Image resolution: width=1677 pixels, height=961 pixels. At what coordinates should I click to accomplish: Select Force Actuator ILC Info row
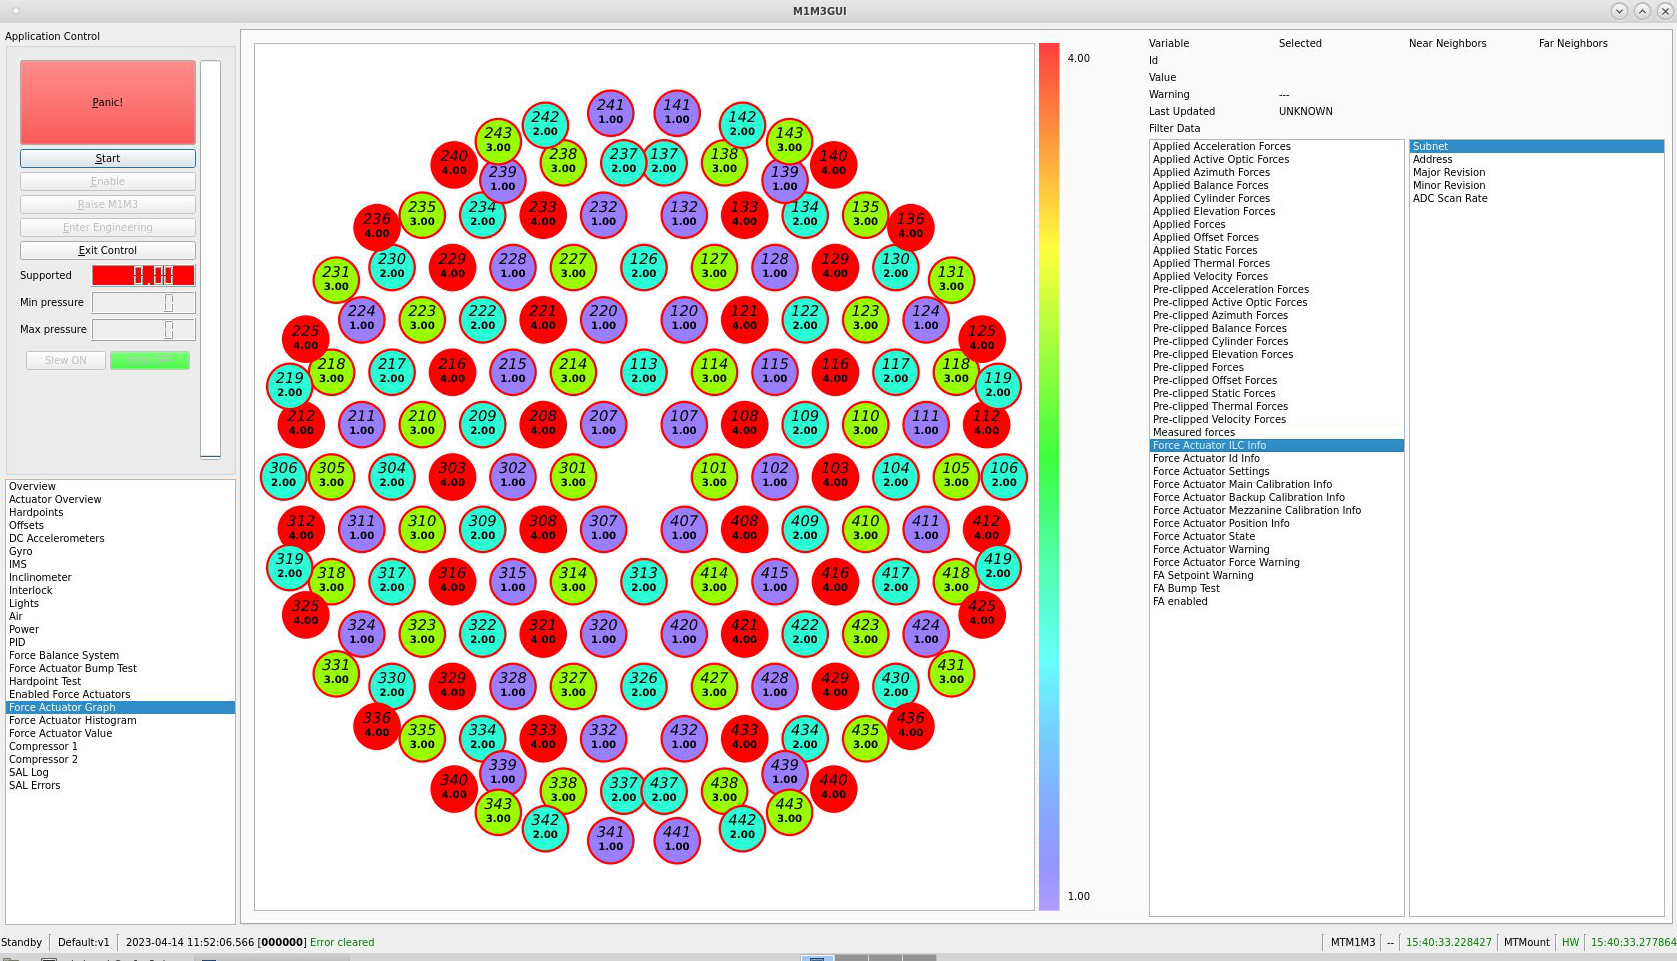pos(1277,445)
